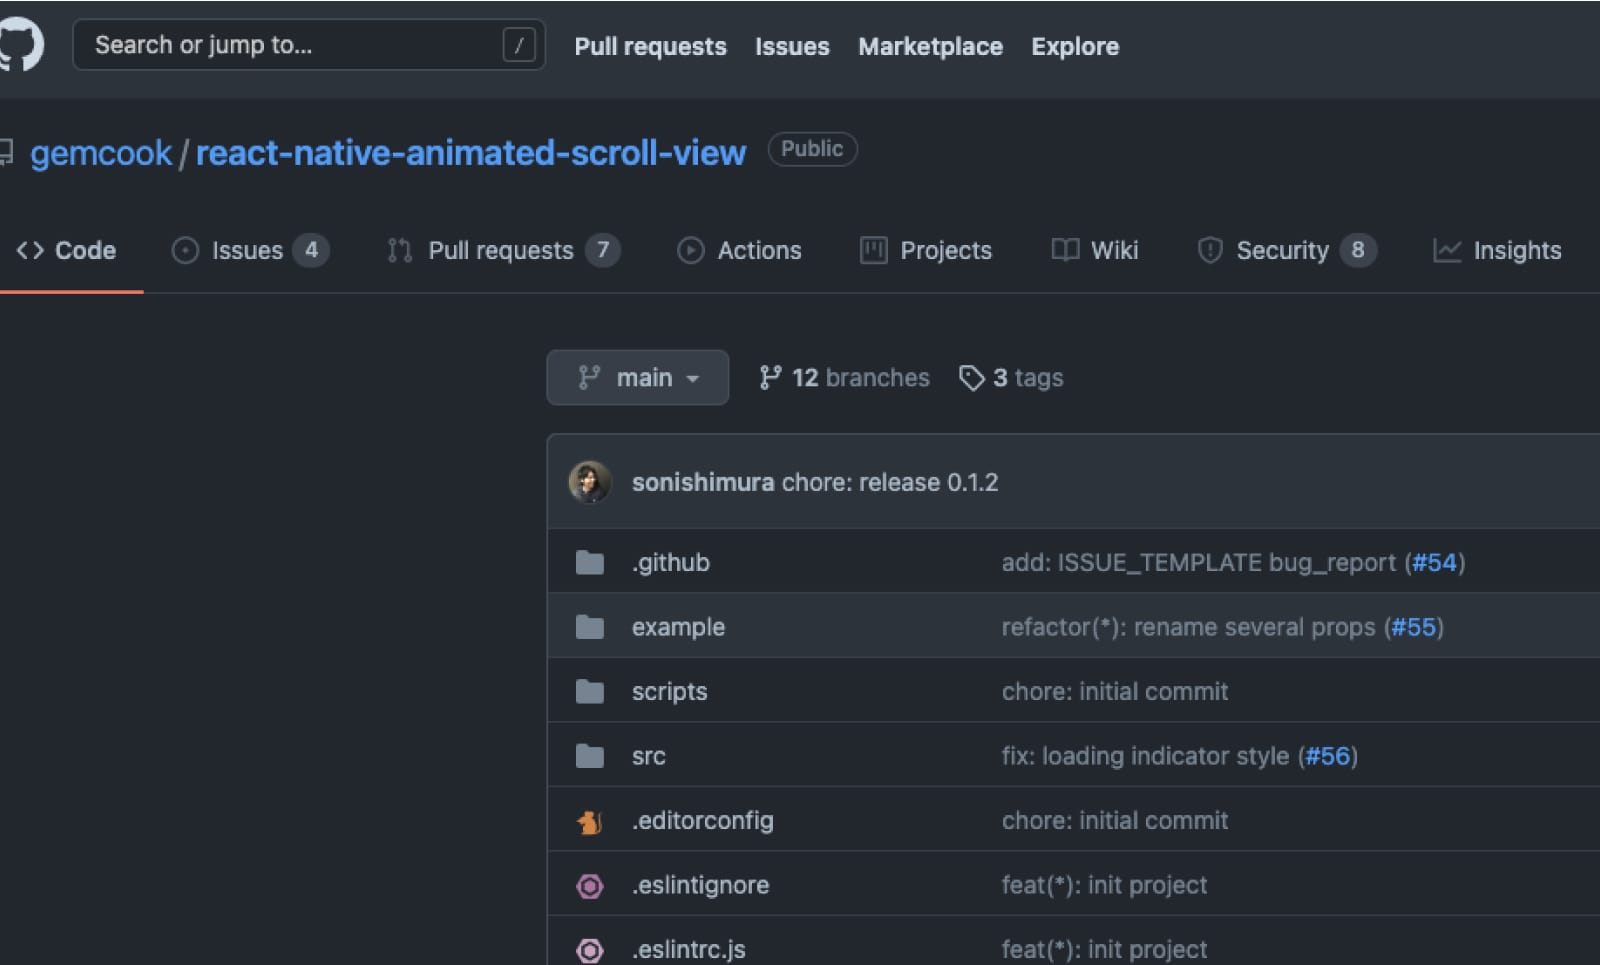This screenshot has height=965, width=1600.
Task: Open sonishimura avatar thumbnail
Action: pyautogui.click(x=590, y=482)
